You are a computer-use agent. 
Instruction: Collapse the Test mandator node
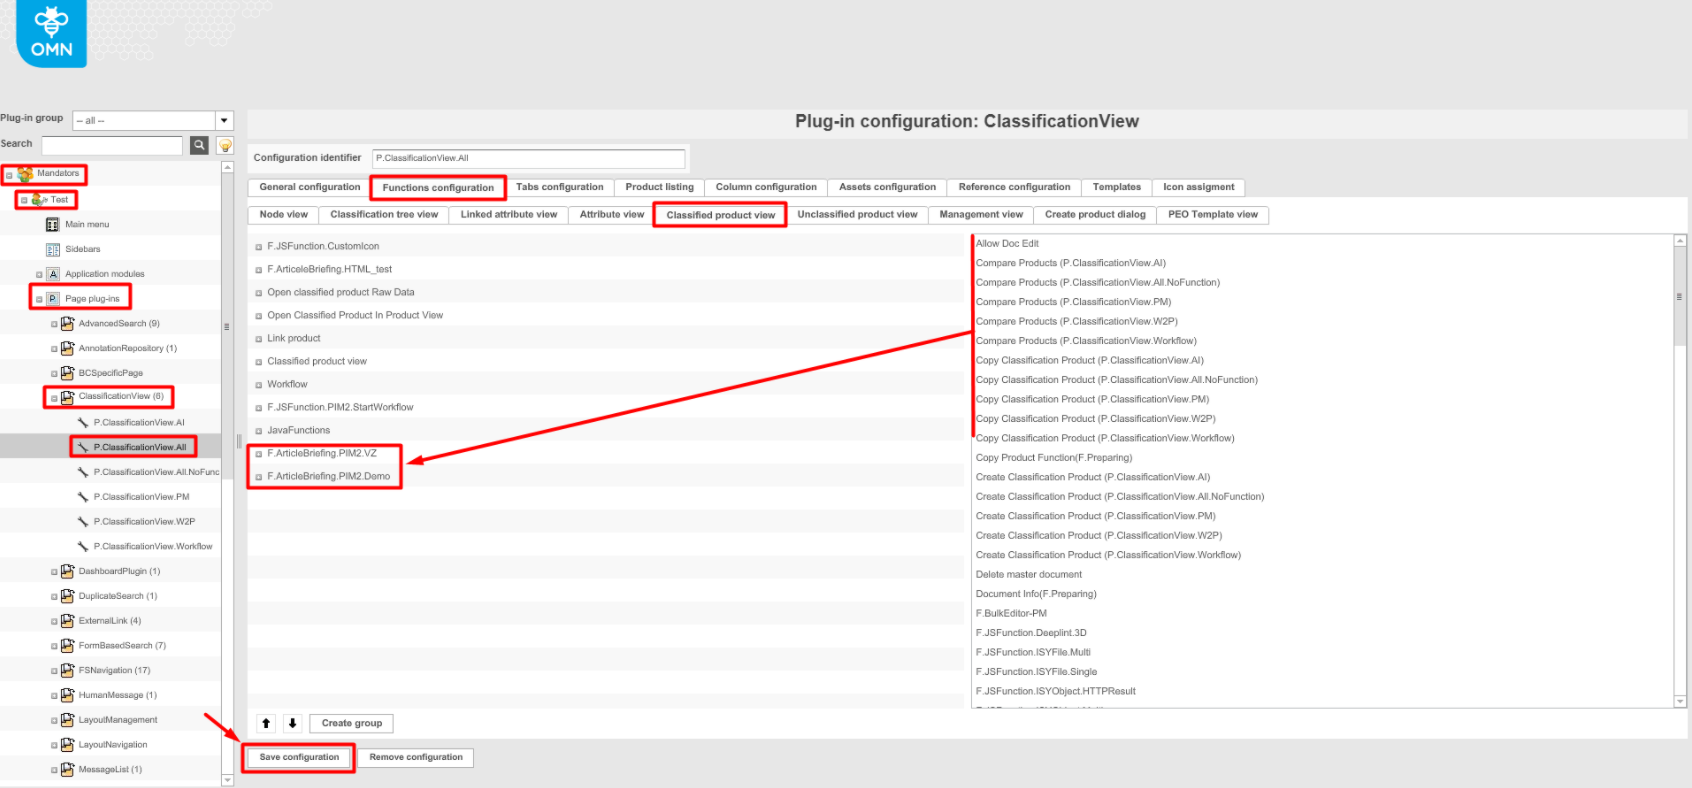click(x=24, y=200)
